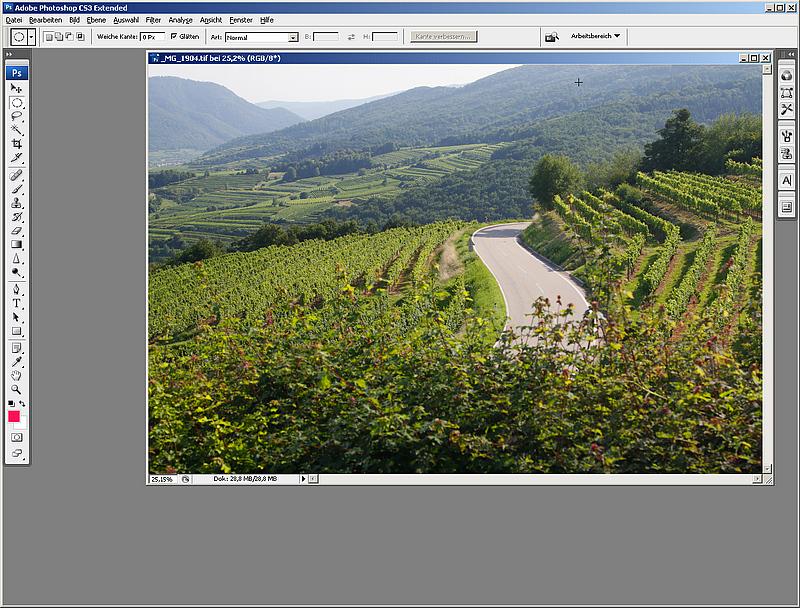The height and width of the screenshot is (608, 800).
Task: Choose the Type (T) tool
Action: click(17, 303)
